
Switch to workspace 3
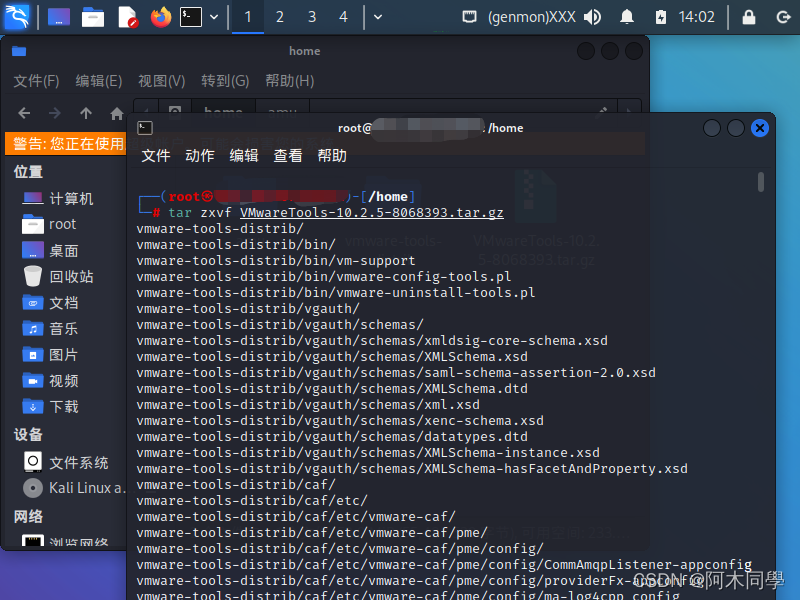[312, 17]
